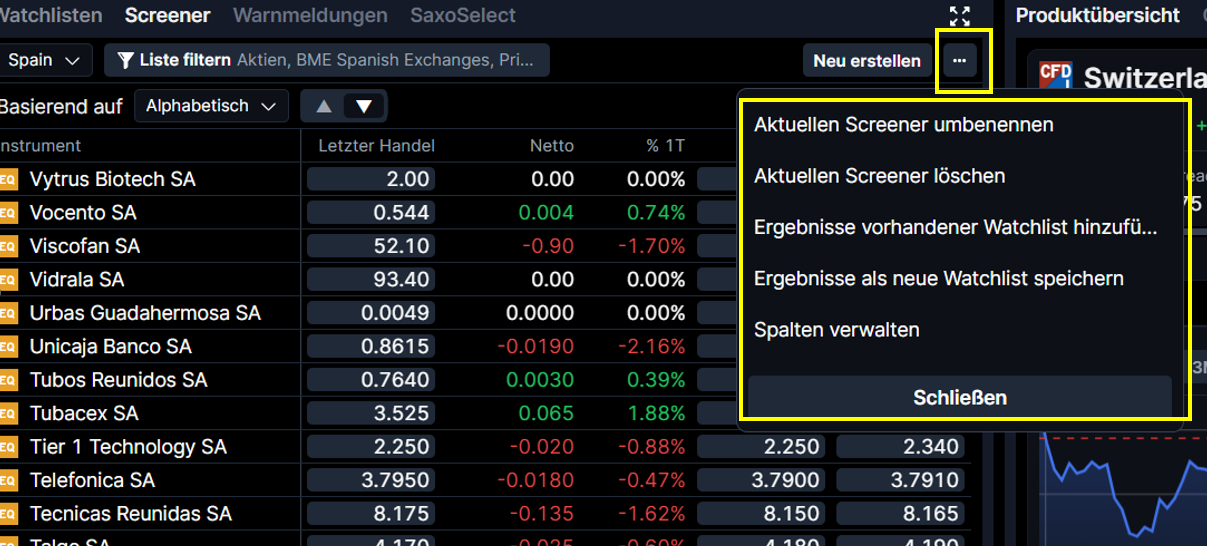Open Liste filtern filter settings

pos(326,61)
